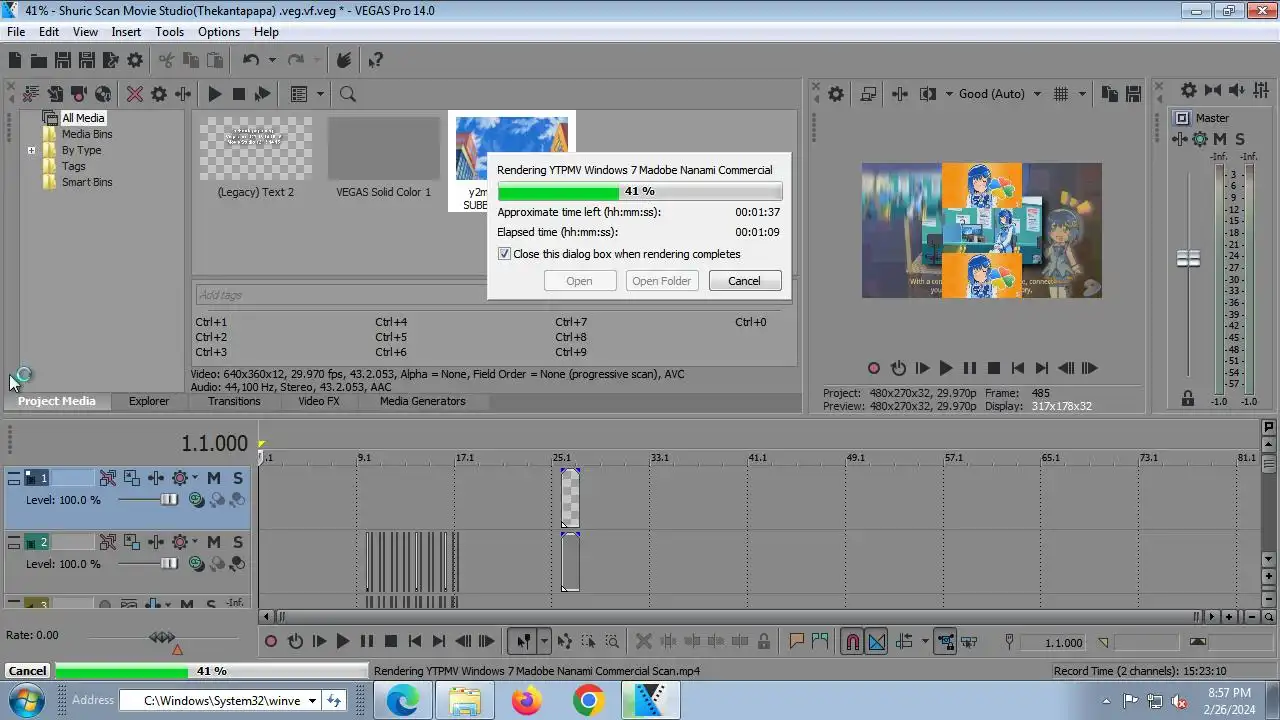Open edit tool selector dropdown arrow
Image resolution: width=1280 pixels, height=720 pixels.
544,642
